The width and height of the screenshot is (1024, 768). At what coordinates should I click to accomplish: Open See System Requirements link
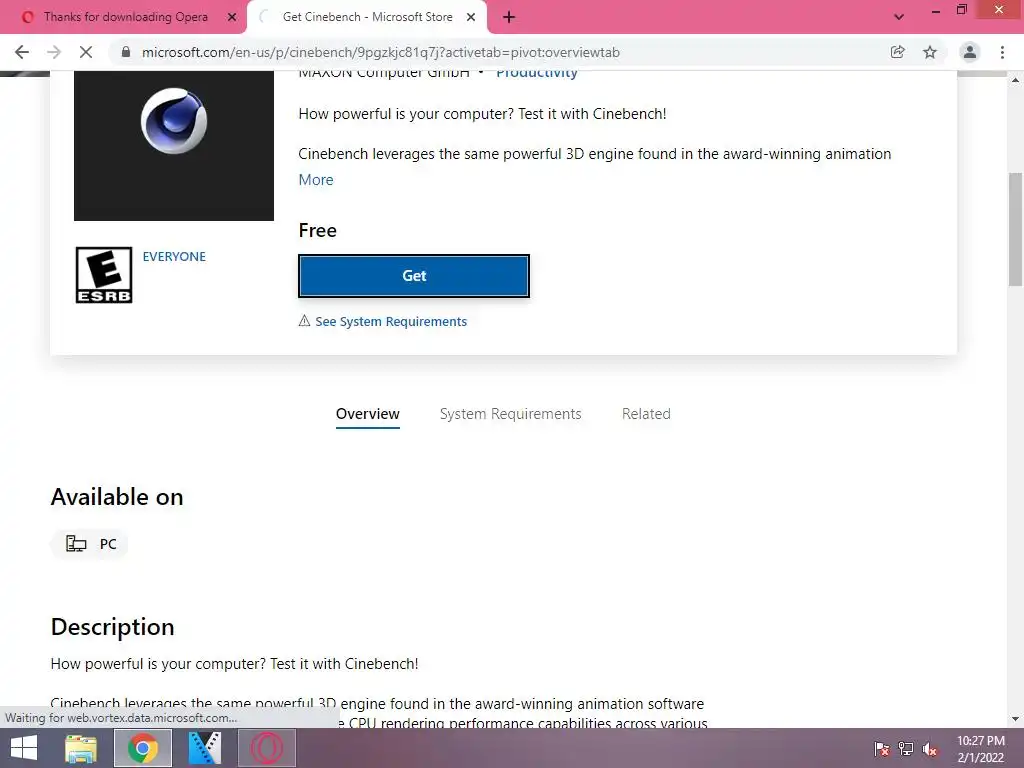(x=391, y=321)
